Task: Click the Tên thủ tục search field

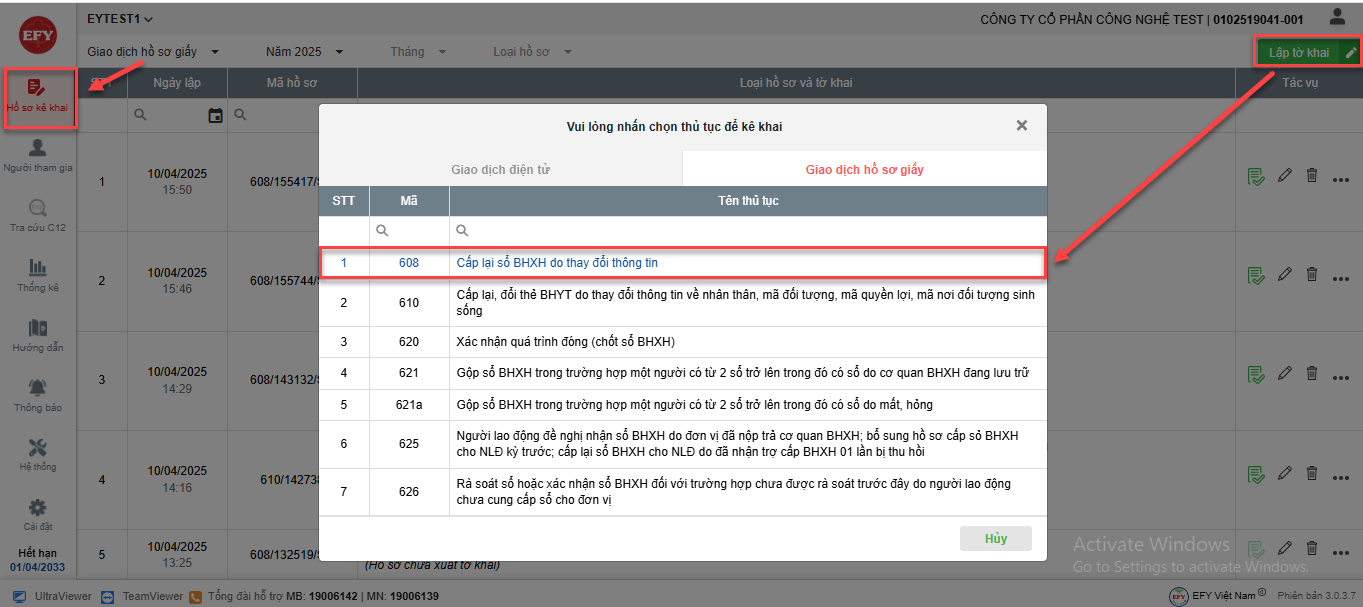Action: point(750,230)
